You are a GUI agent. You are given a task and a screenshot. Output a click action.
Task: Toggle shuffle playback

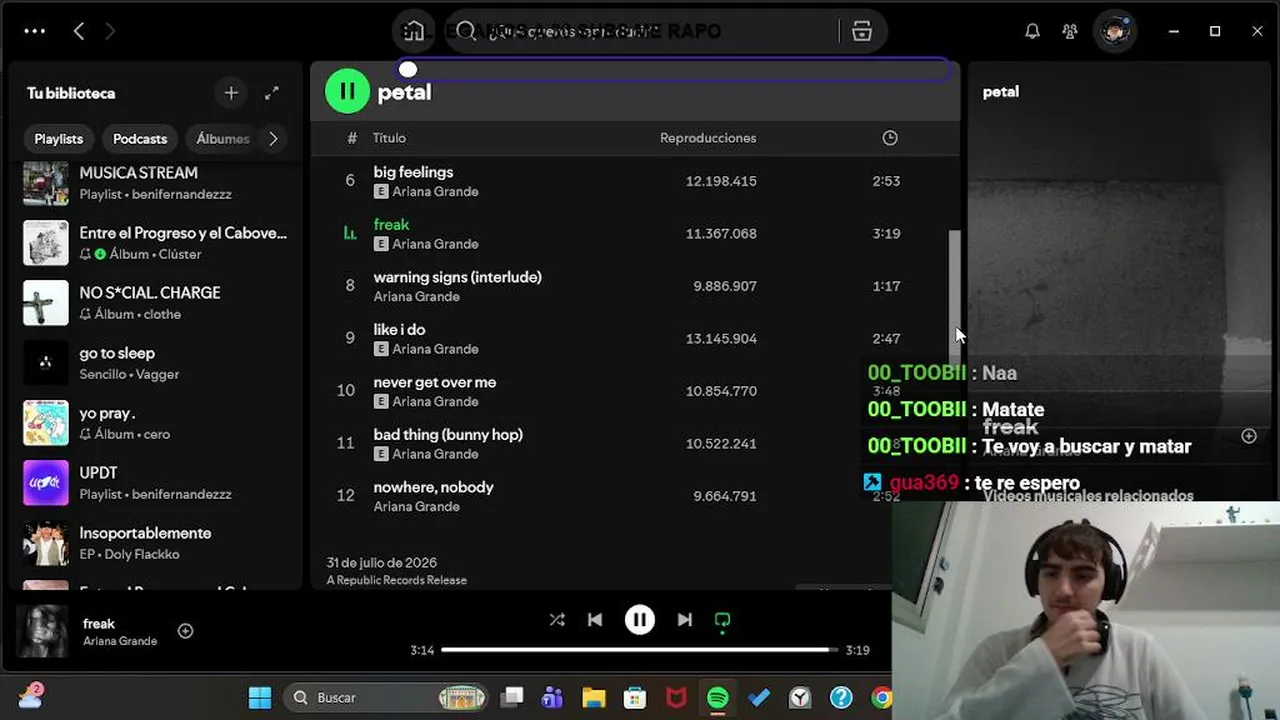(x=557, y=620)
